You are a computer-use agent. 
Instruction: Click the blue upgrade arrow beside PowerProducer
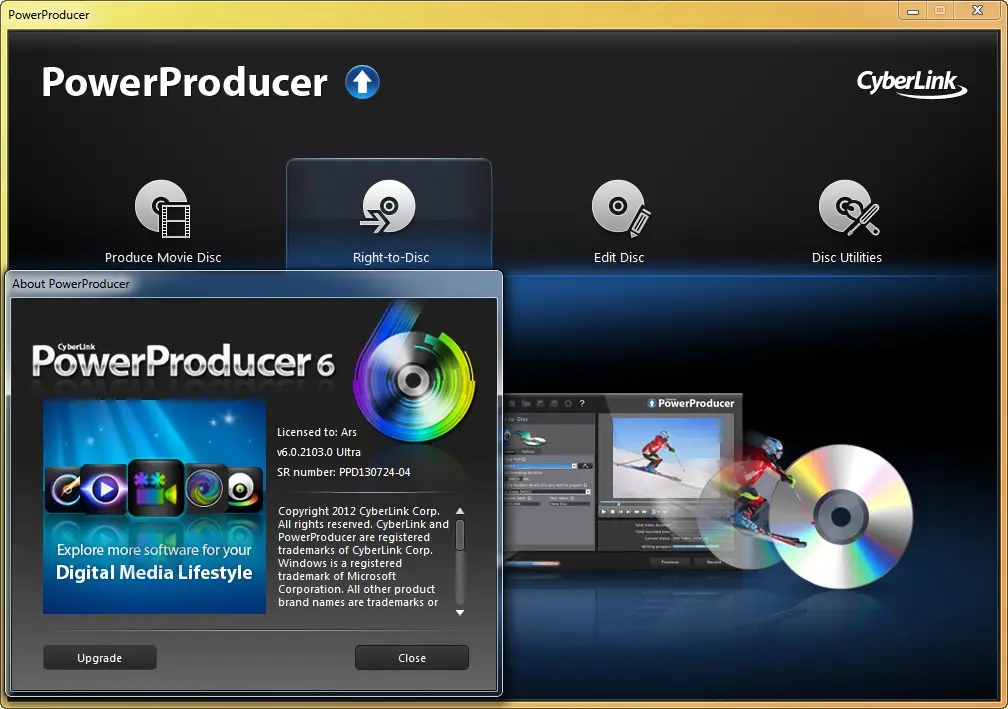pos(363,82)
